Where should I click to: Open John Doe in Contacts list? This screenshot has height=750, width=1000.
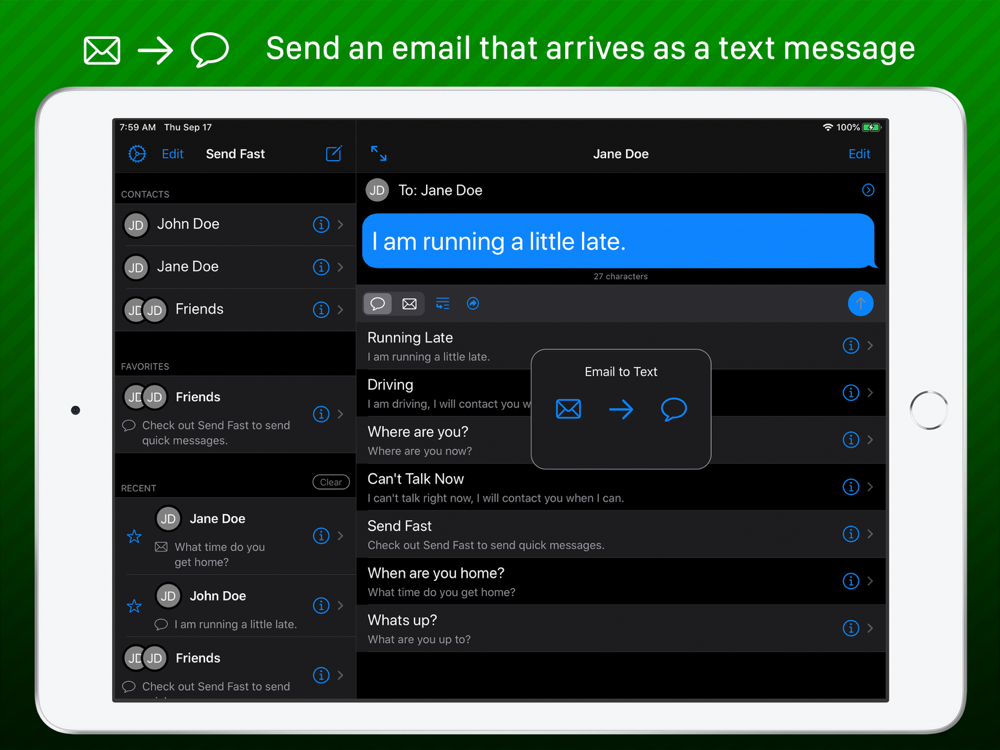tap(235, 224)
